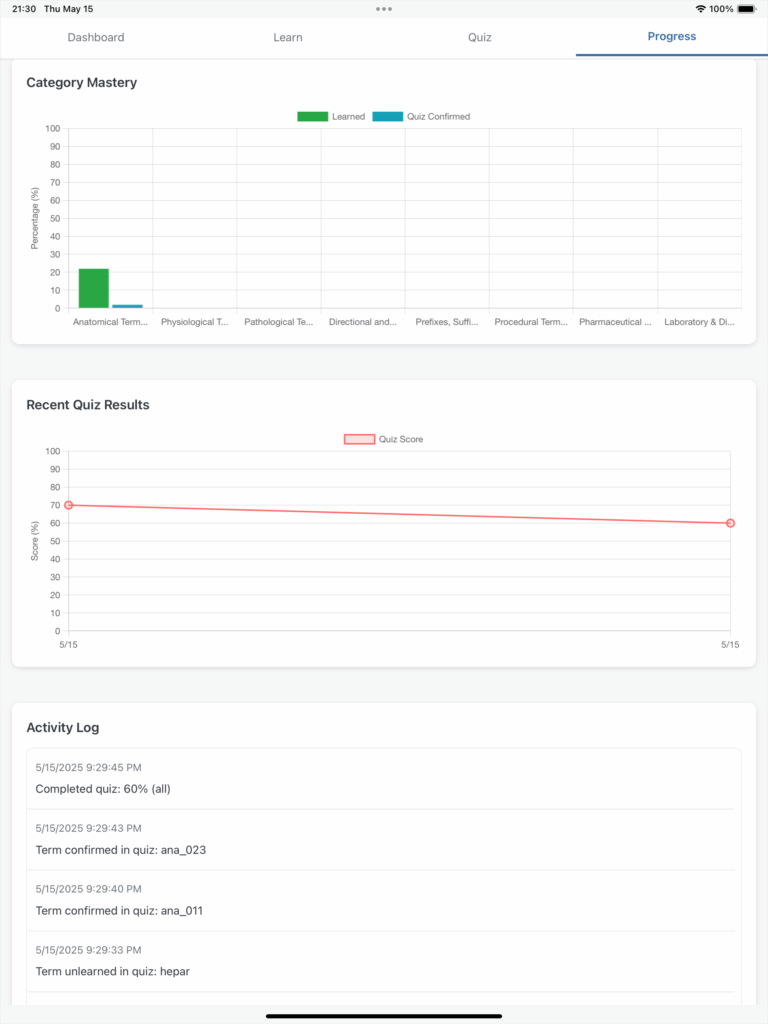
Task: Click the 'Quiz Confirmed' legend label
Action: click(x=438, y=116)
